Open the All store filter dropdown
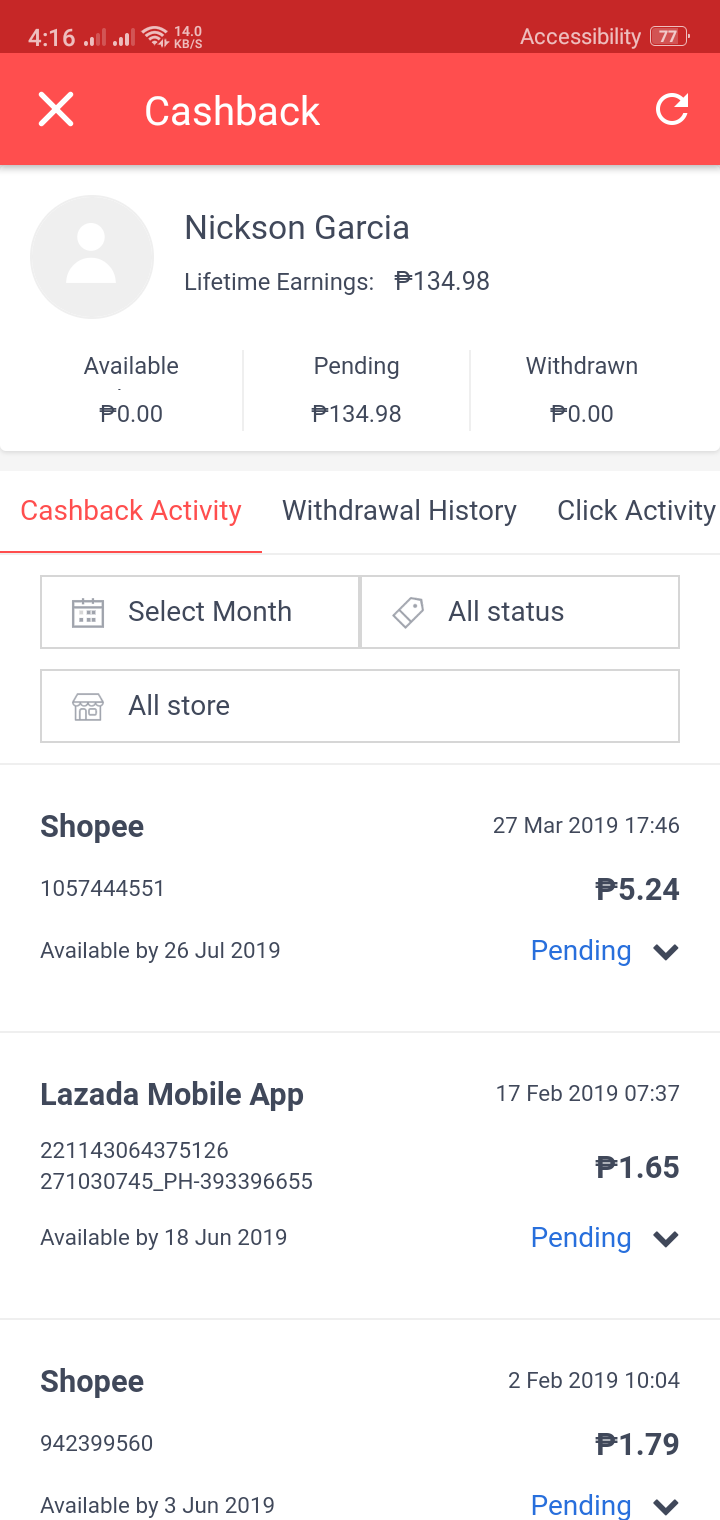720x1520 pixels. pyautogui.click(x=360, y=706)
